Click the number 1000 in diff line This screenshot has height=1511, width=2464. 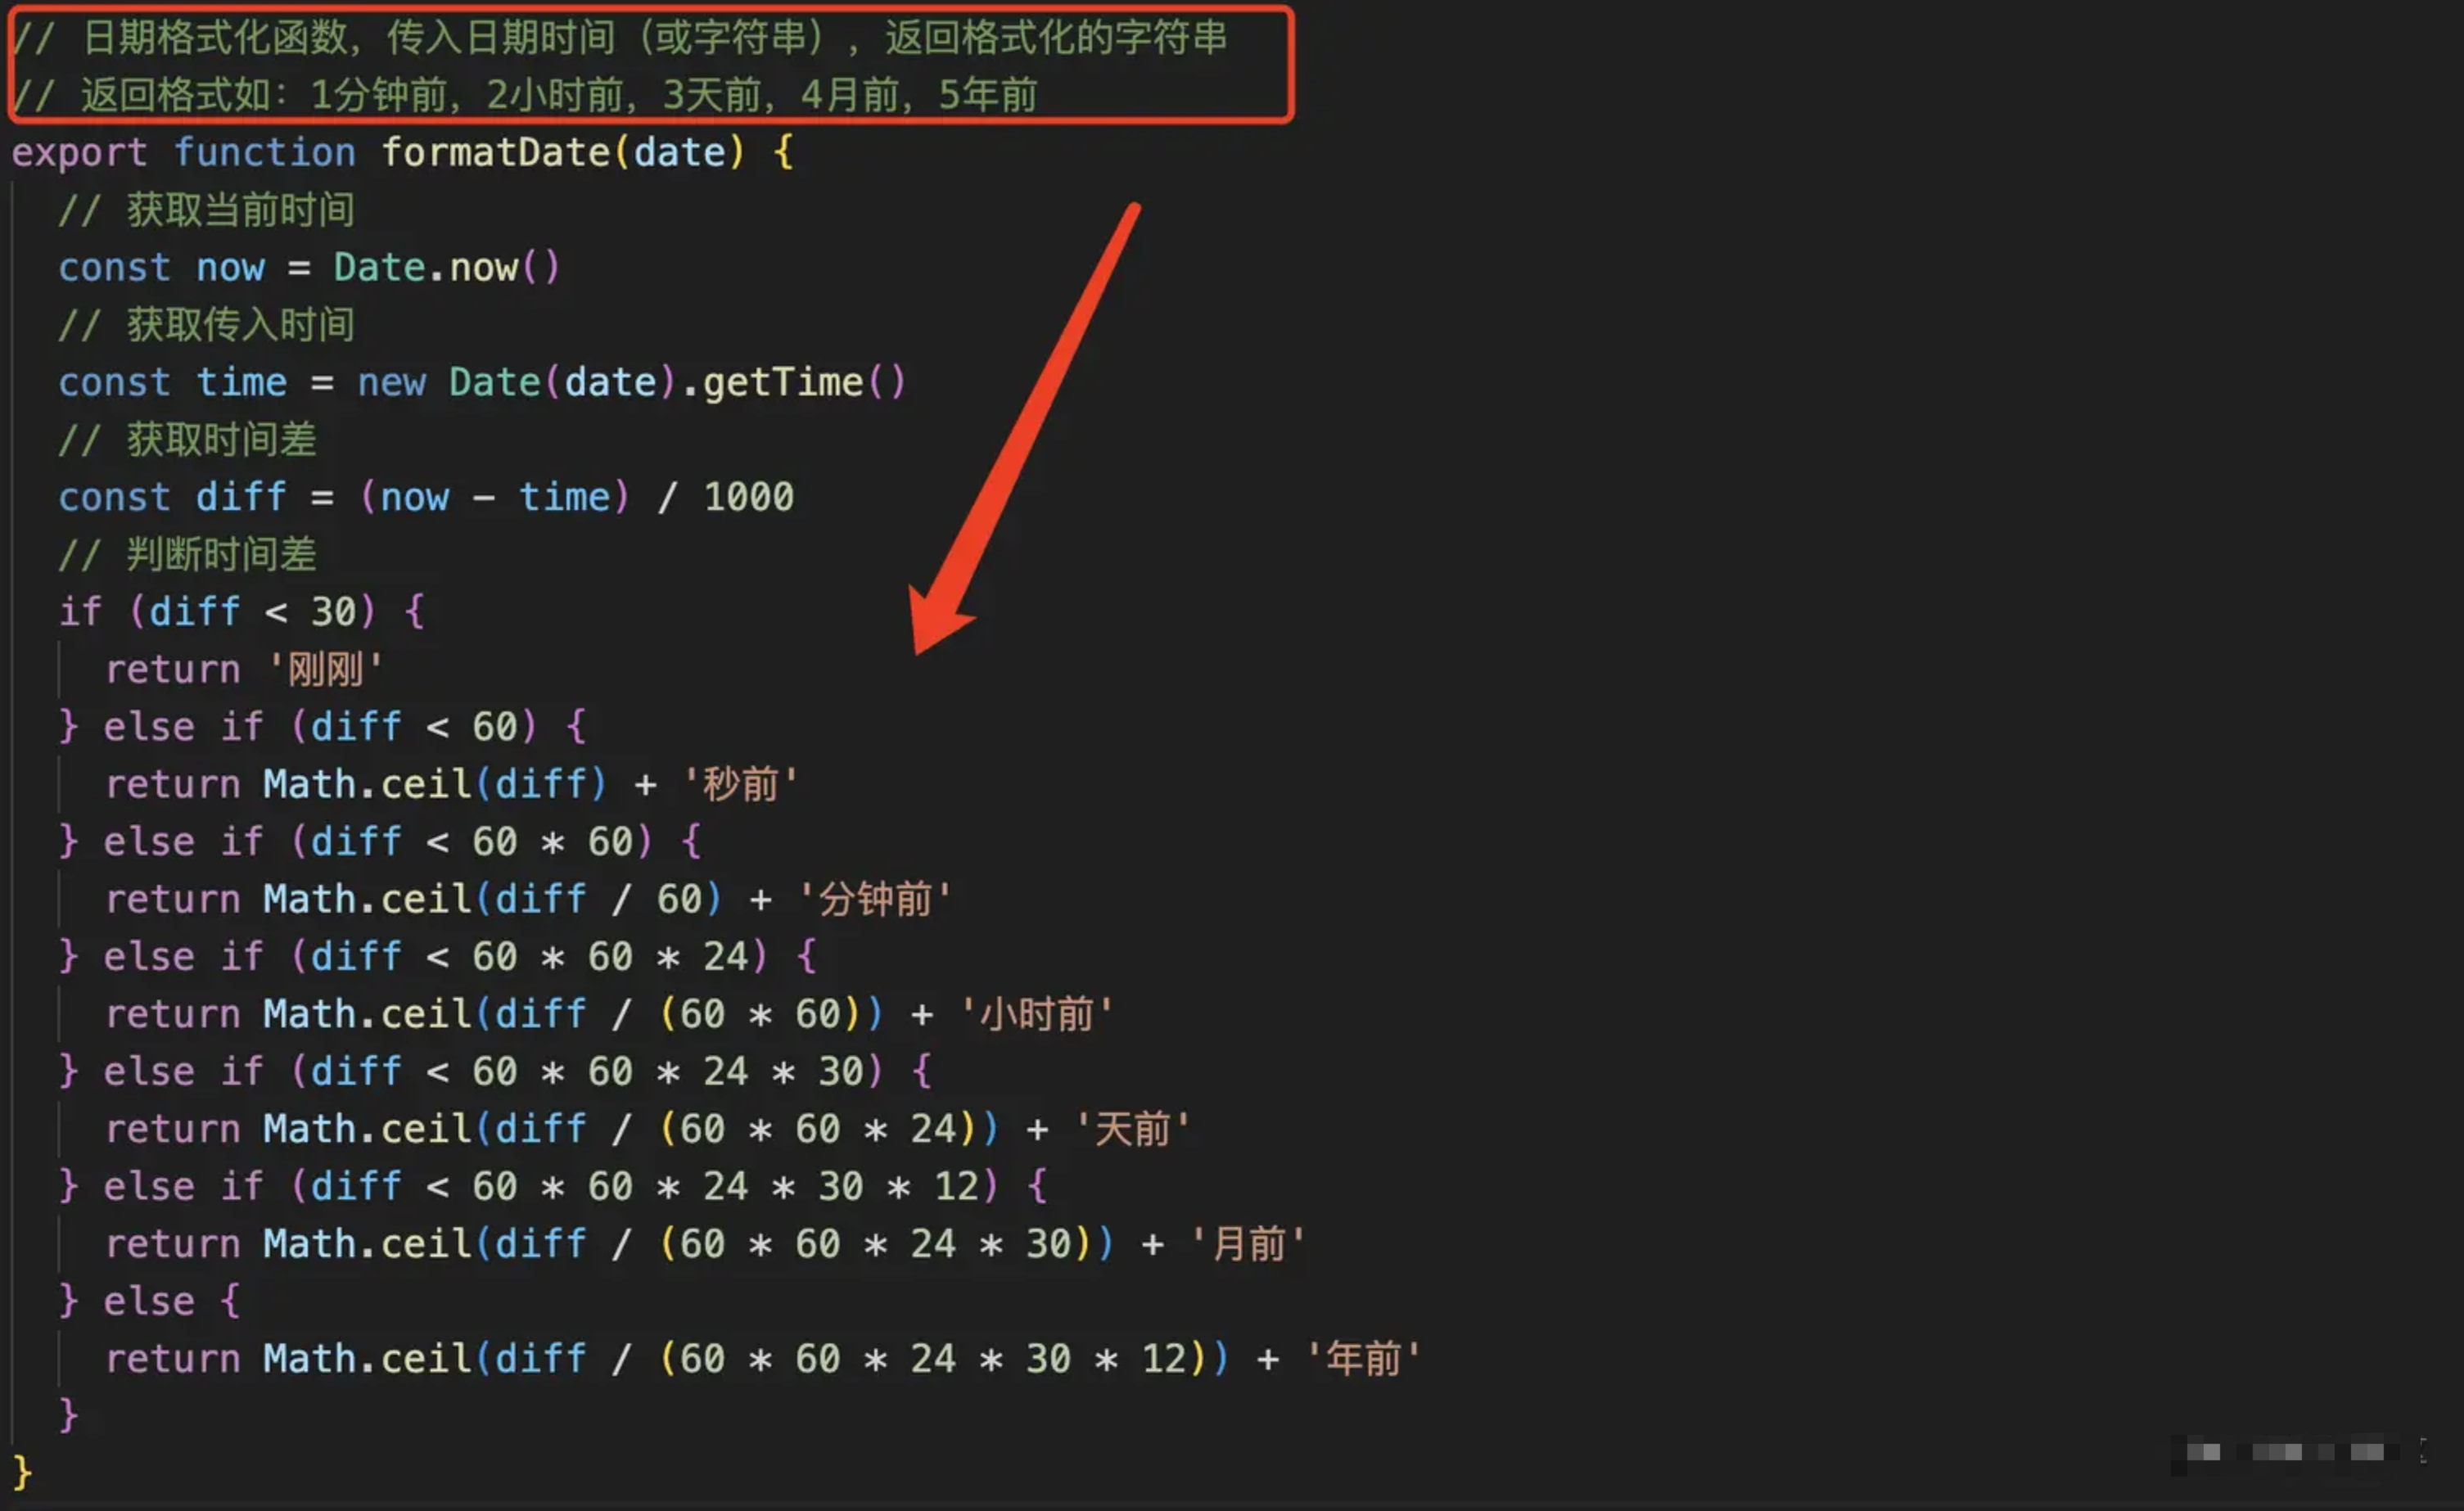point(748,498)
